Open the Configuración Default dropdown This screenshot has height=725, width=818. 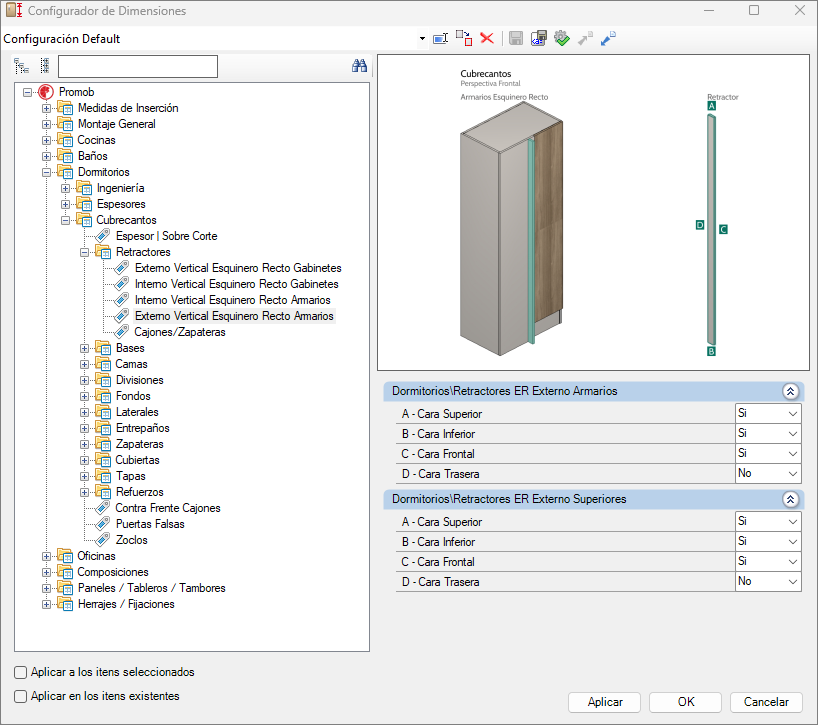pyautogui.click(x=422, y=38)
